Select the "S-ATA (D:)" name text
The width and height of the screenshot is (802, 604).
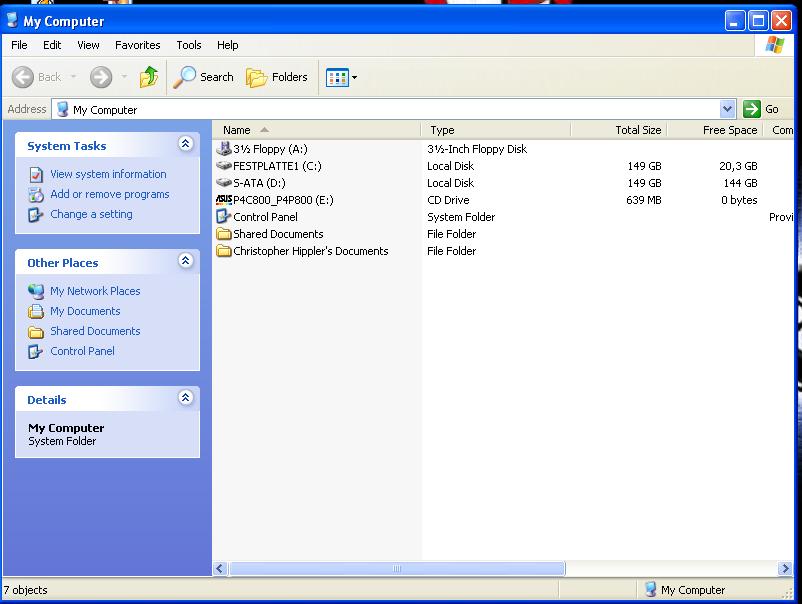click(x=259, y=183)
